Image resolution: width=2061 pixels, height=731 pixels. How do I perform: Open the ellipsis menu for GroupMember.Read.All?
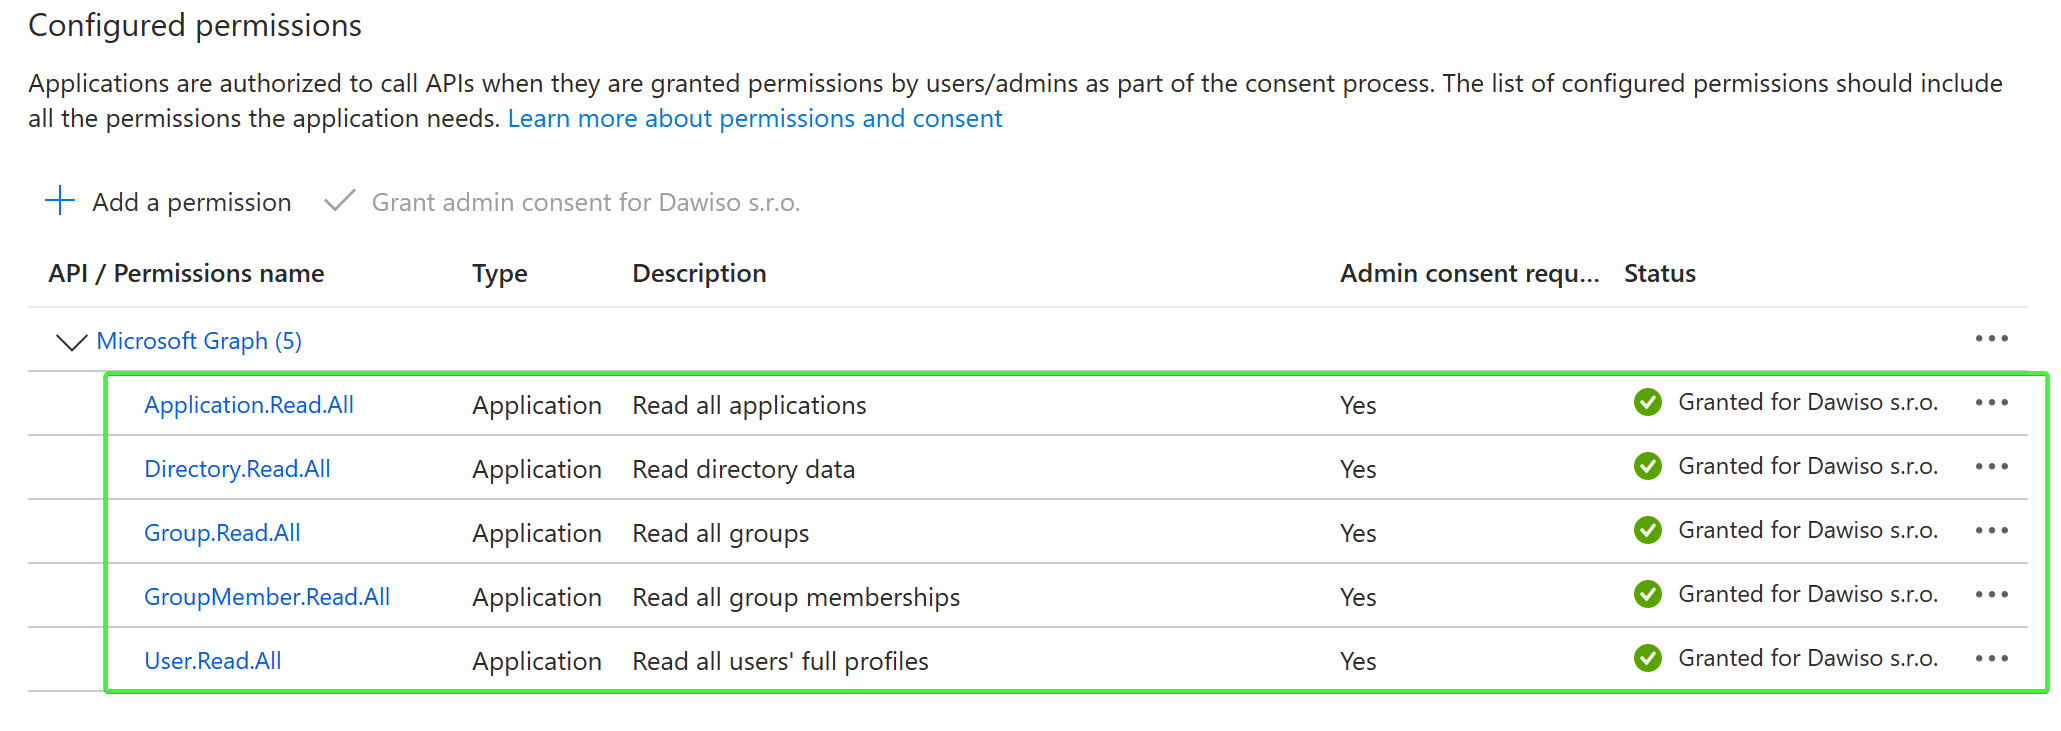(x=1991, y=595)
